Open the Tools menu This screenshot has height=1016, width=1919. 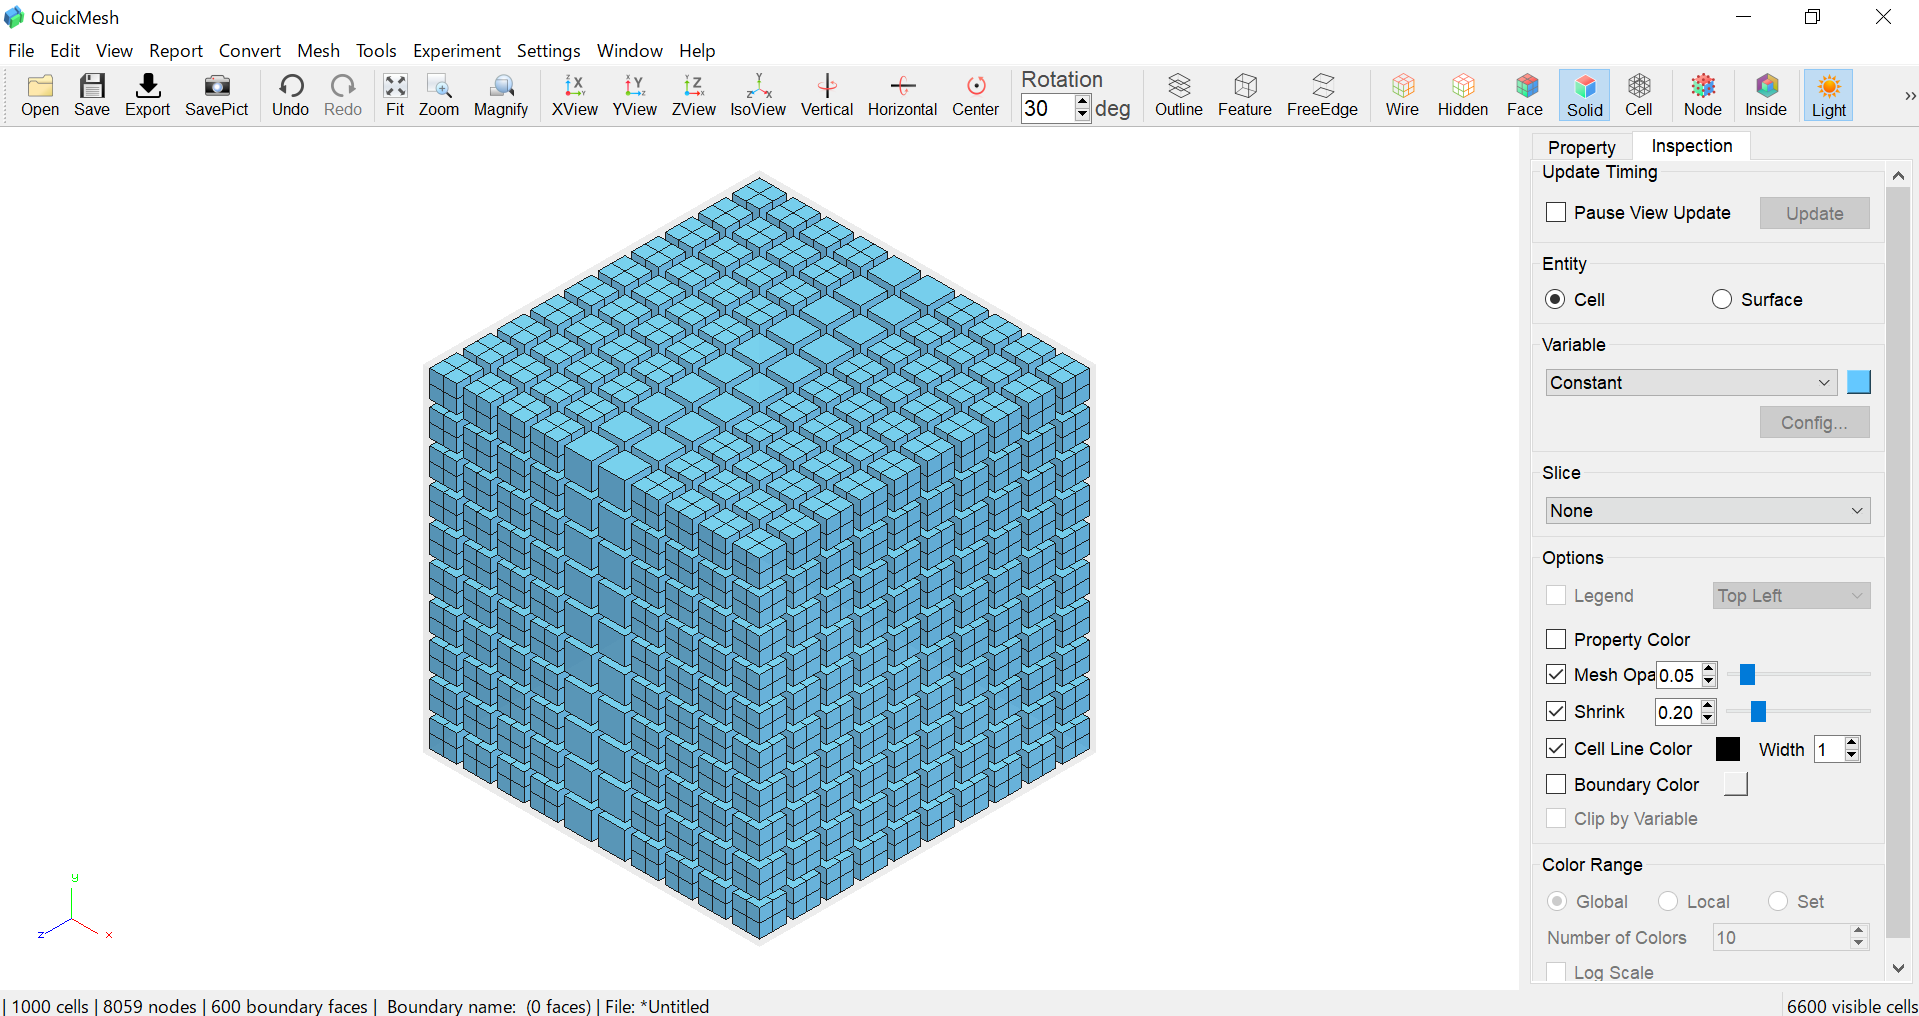tap(376, 50)
